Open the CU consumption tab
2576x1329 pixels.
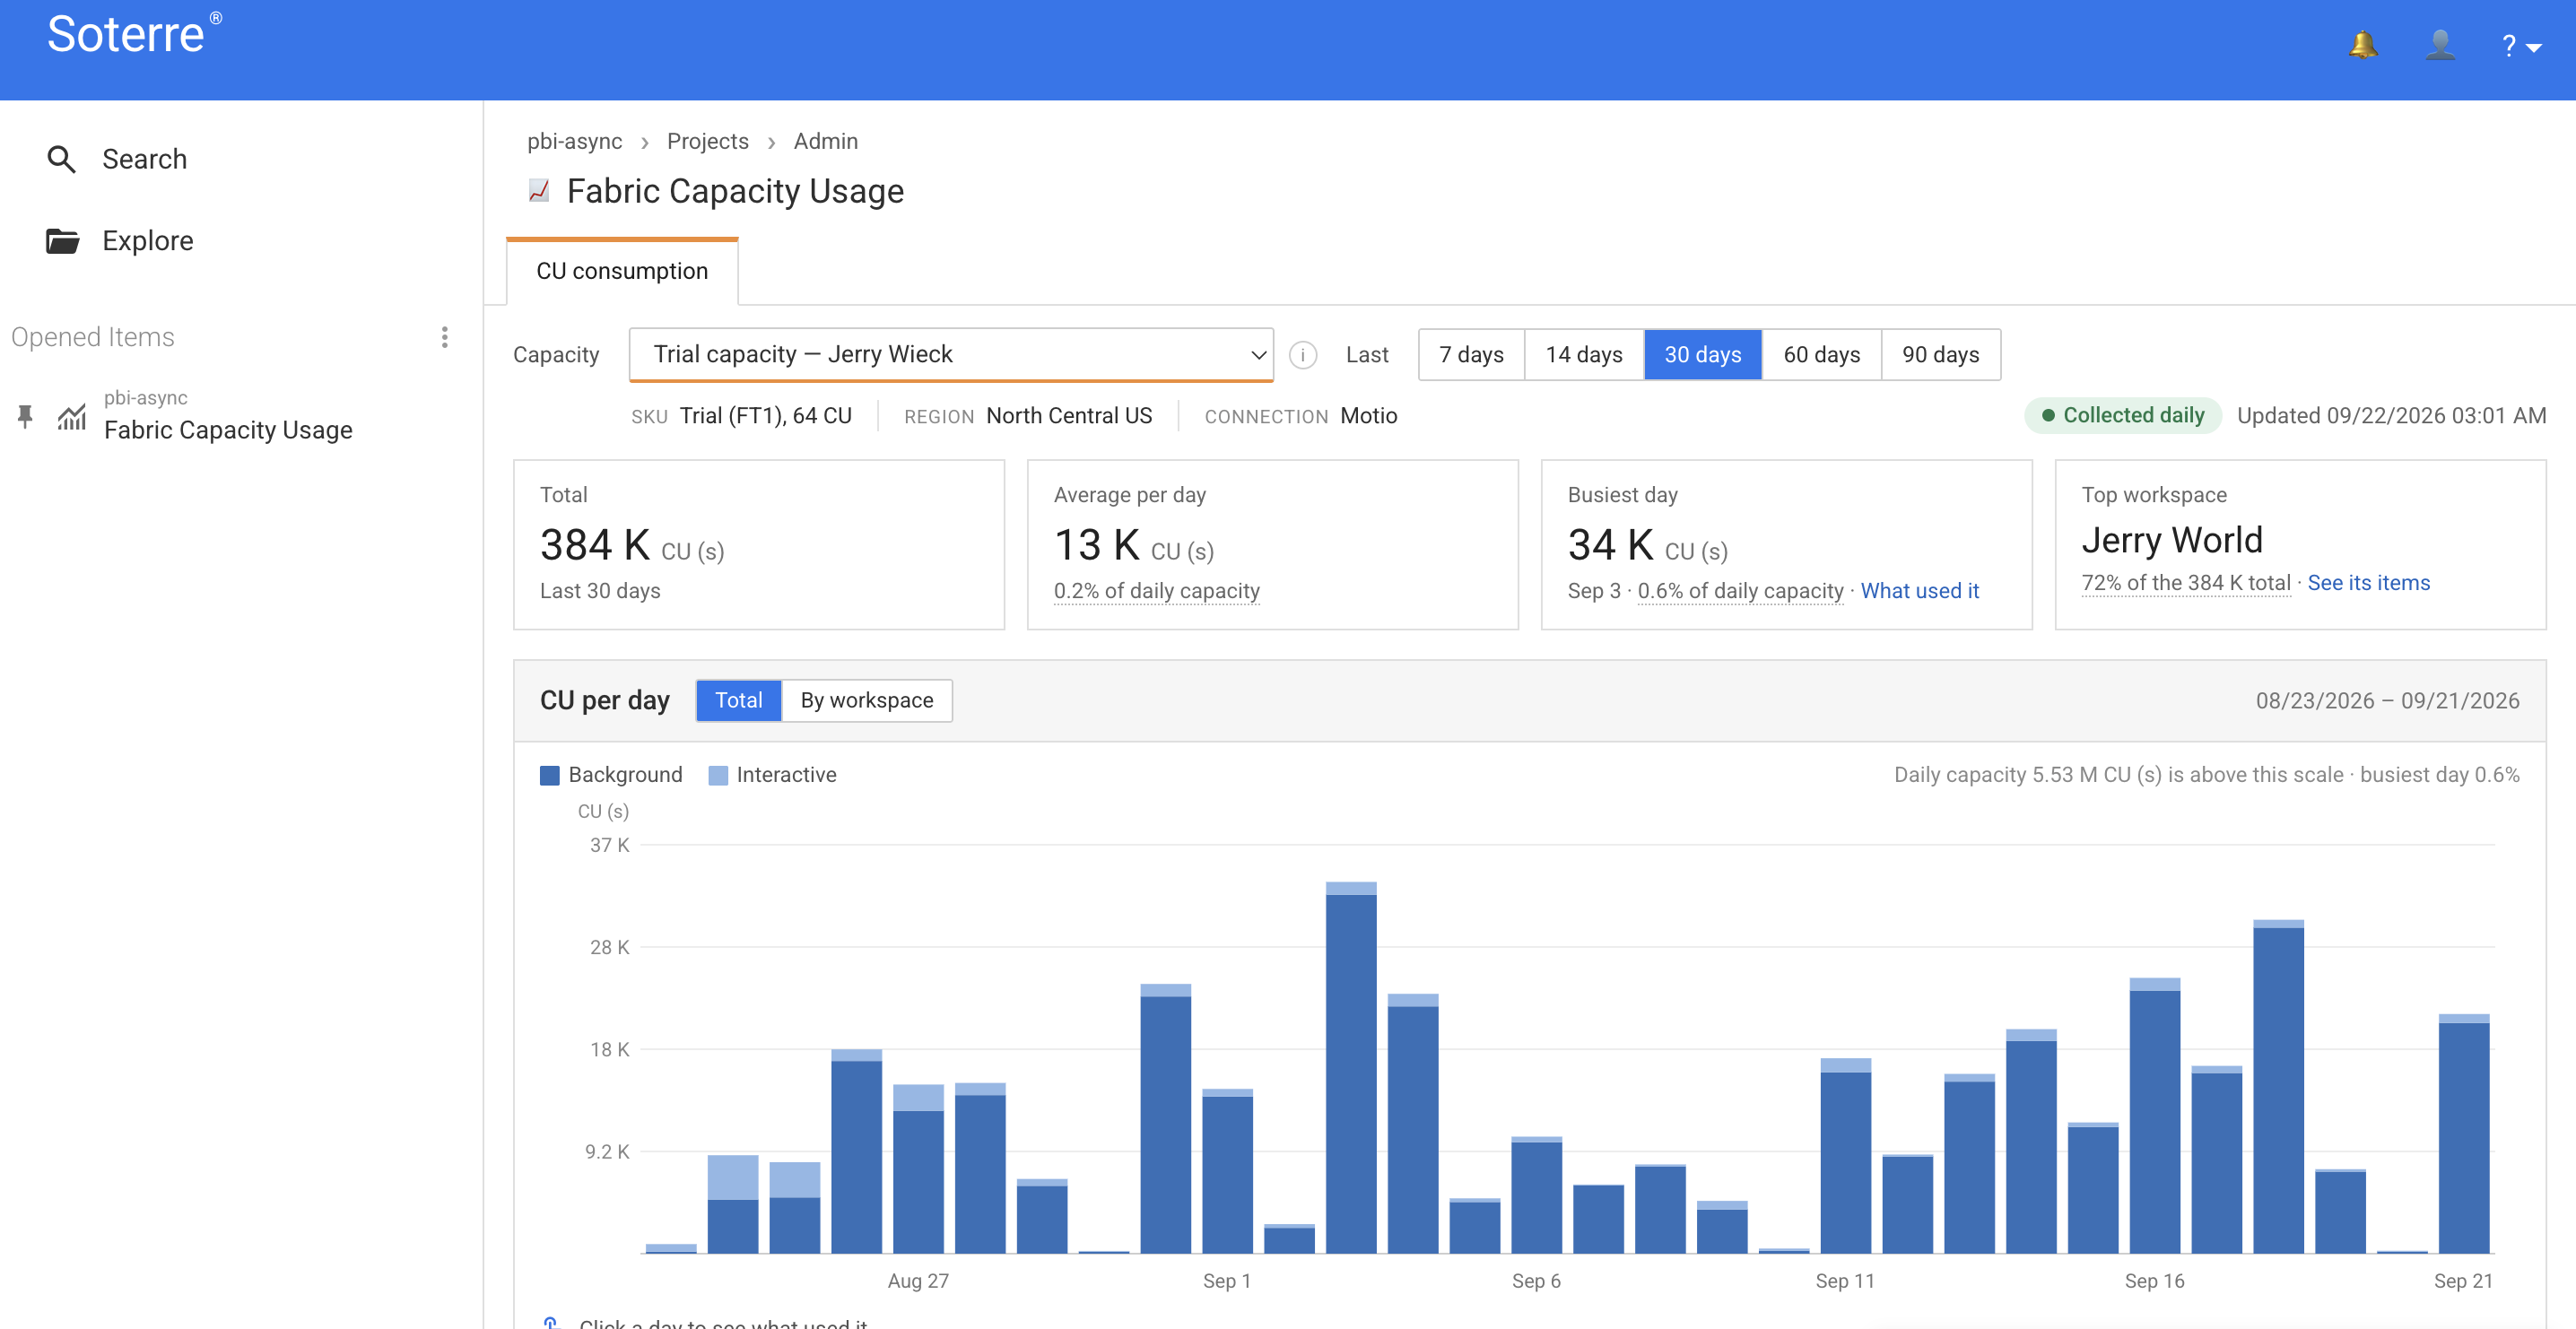click(622, 271)
